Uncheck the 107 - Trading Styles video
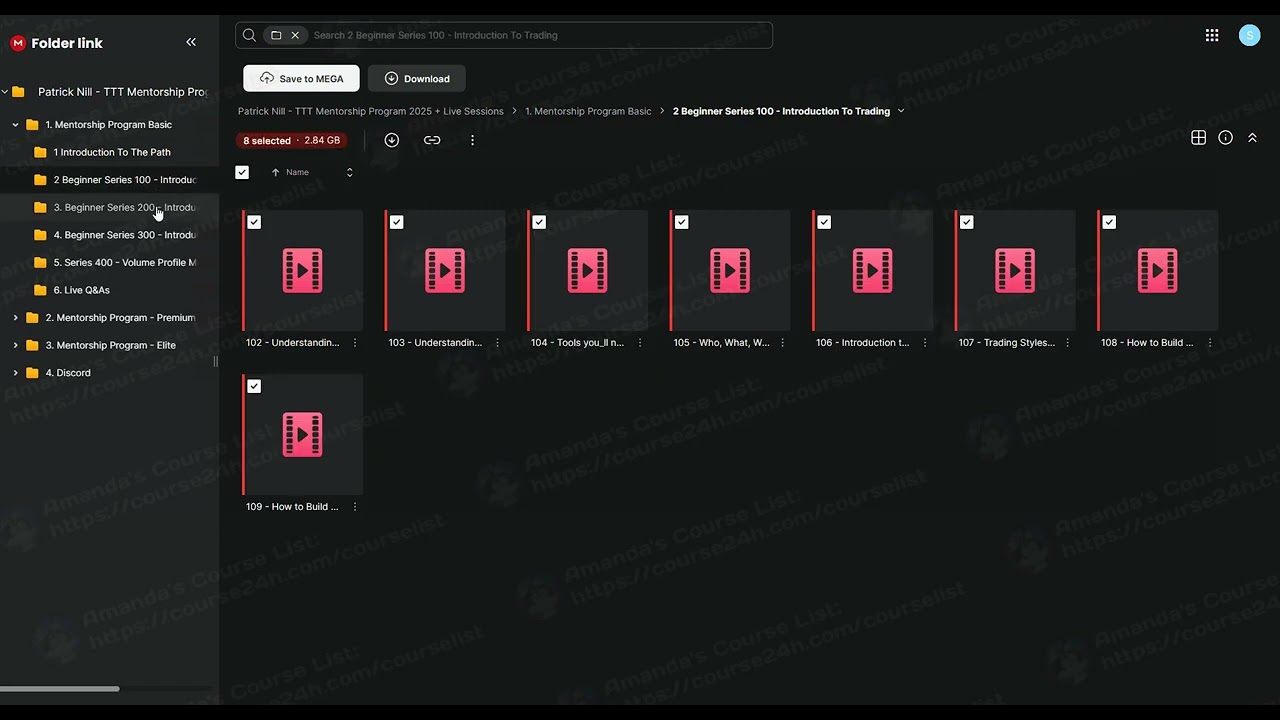Screen dimensions: 1280x720 click(x=967, y=222)
